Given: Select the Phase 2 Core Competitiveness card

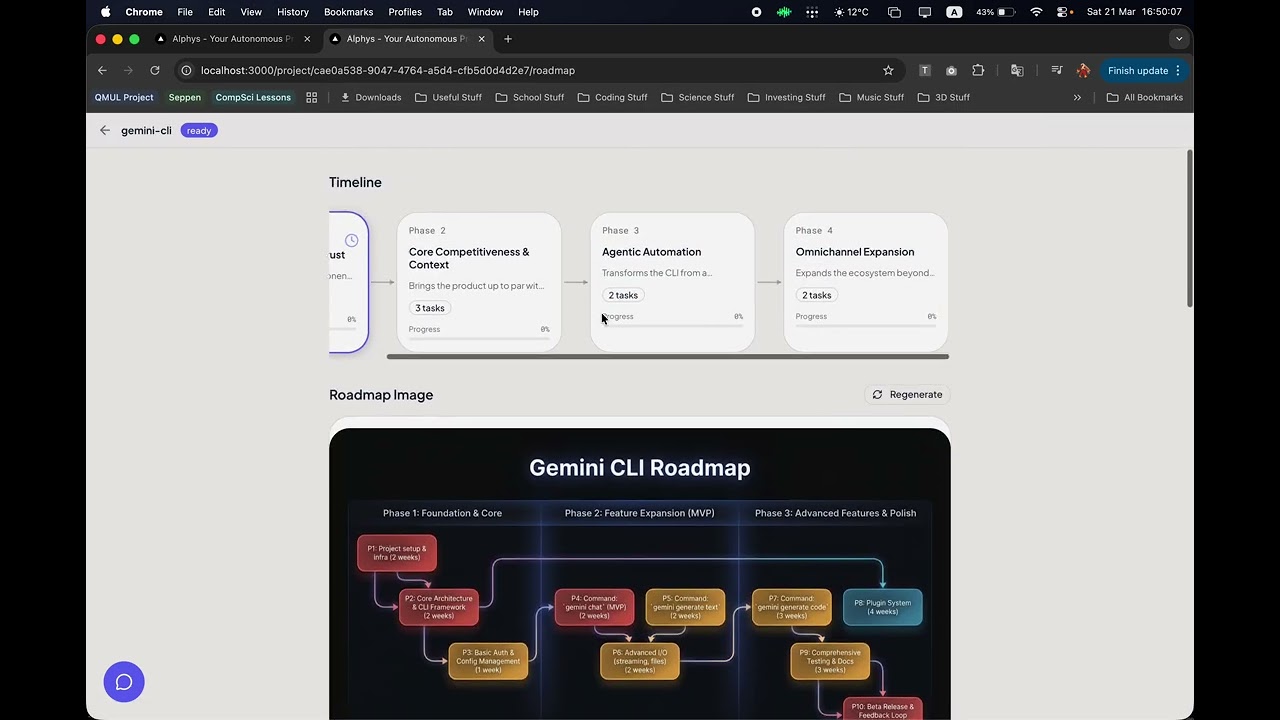Looking at the screenshot, I should point(479,282).
